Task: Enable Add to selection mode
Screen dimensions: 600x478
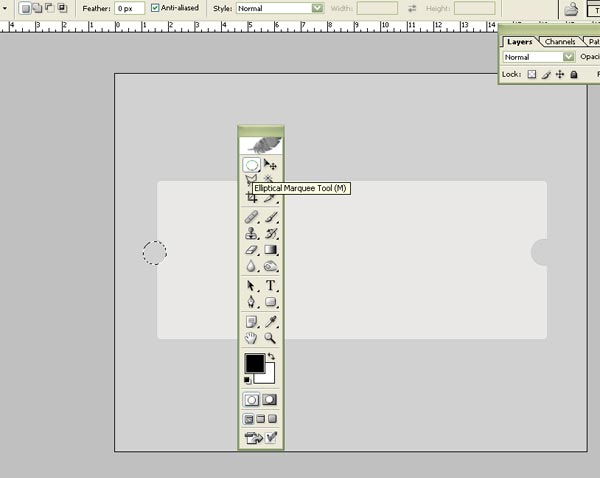Action: coord(38,8)
